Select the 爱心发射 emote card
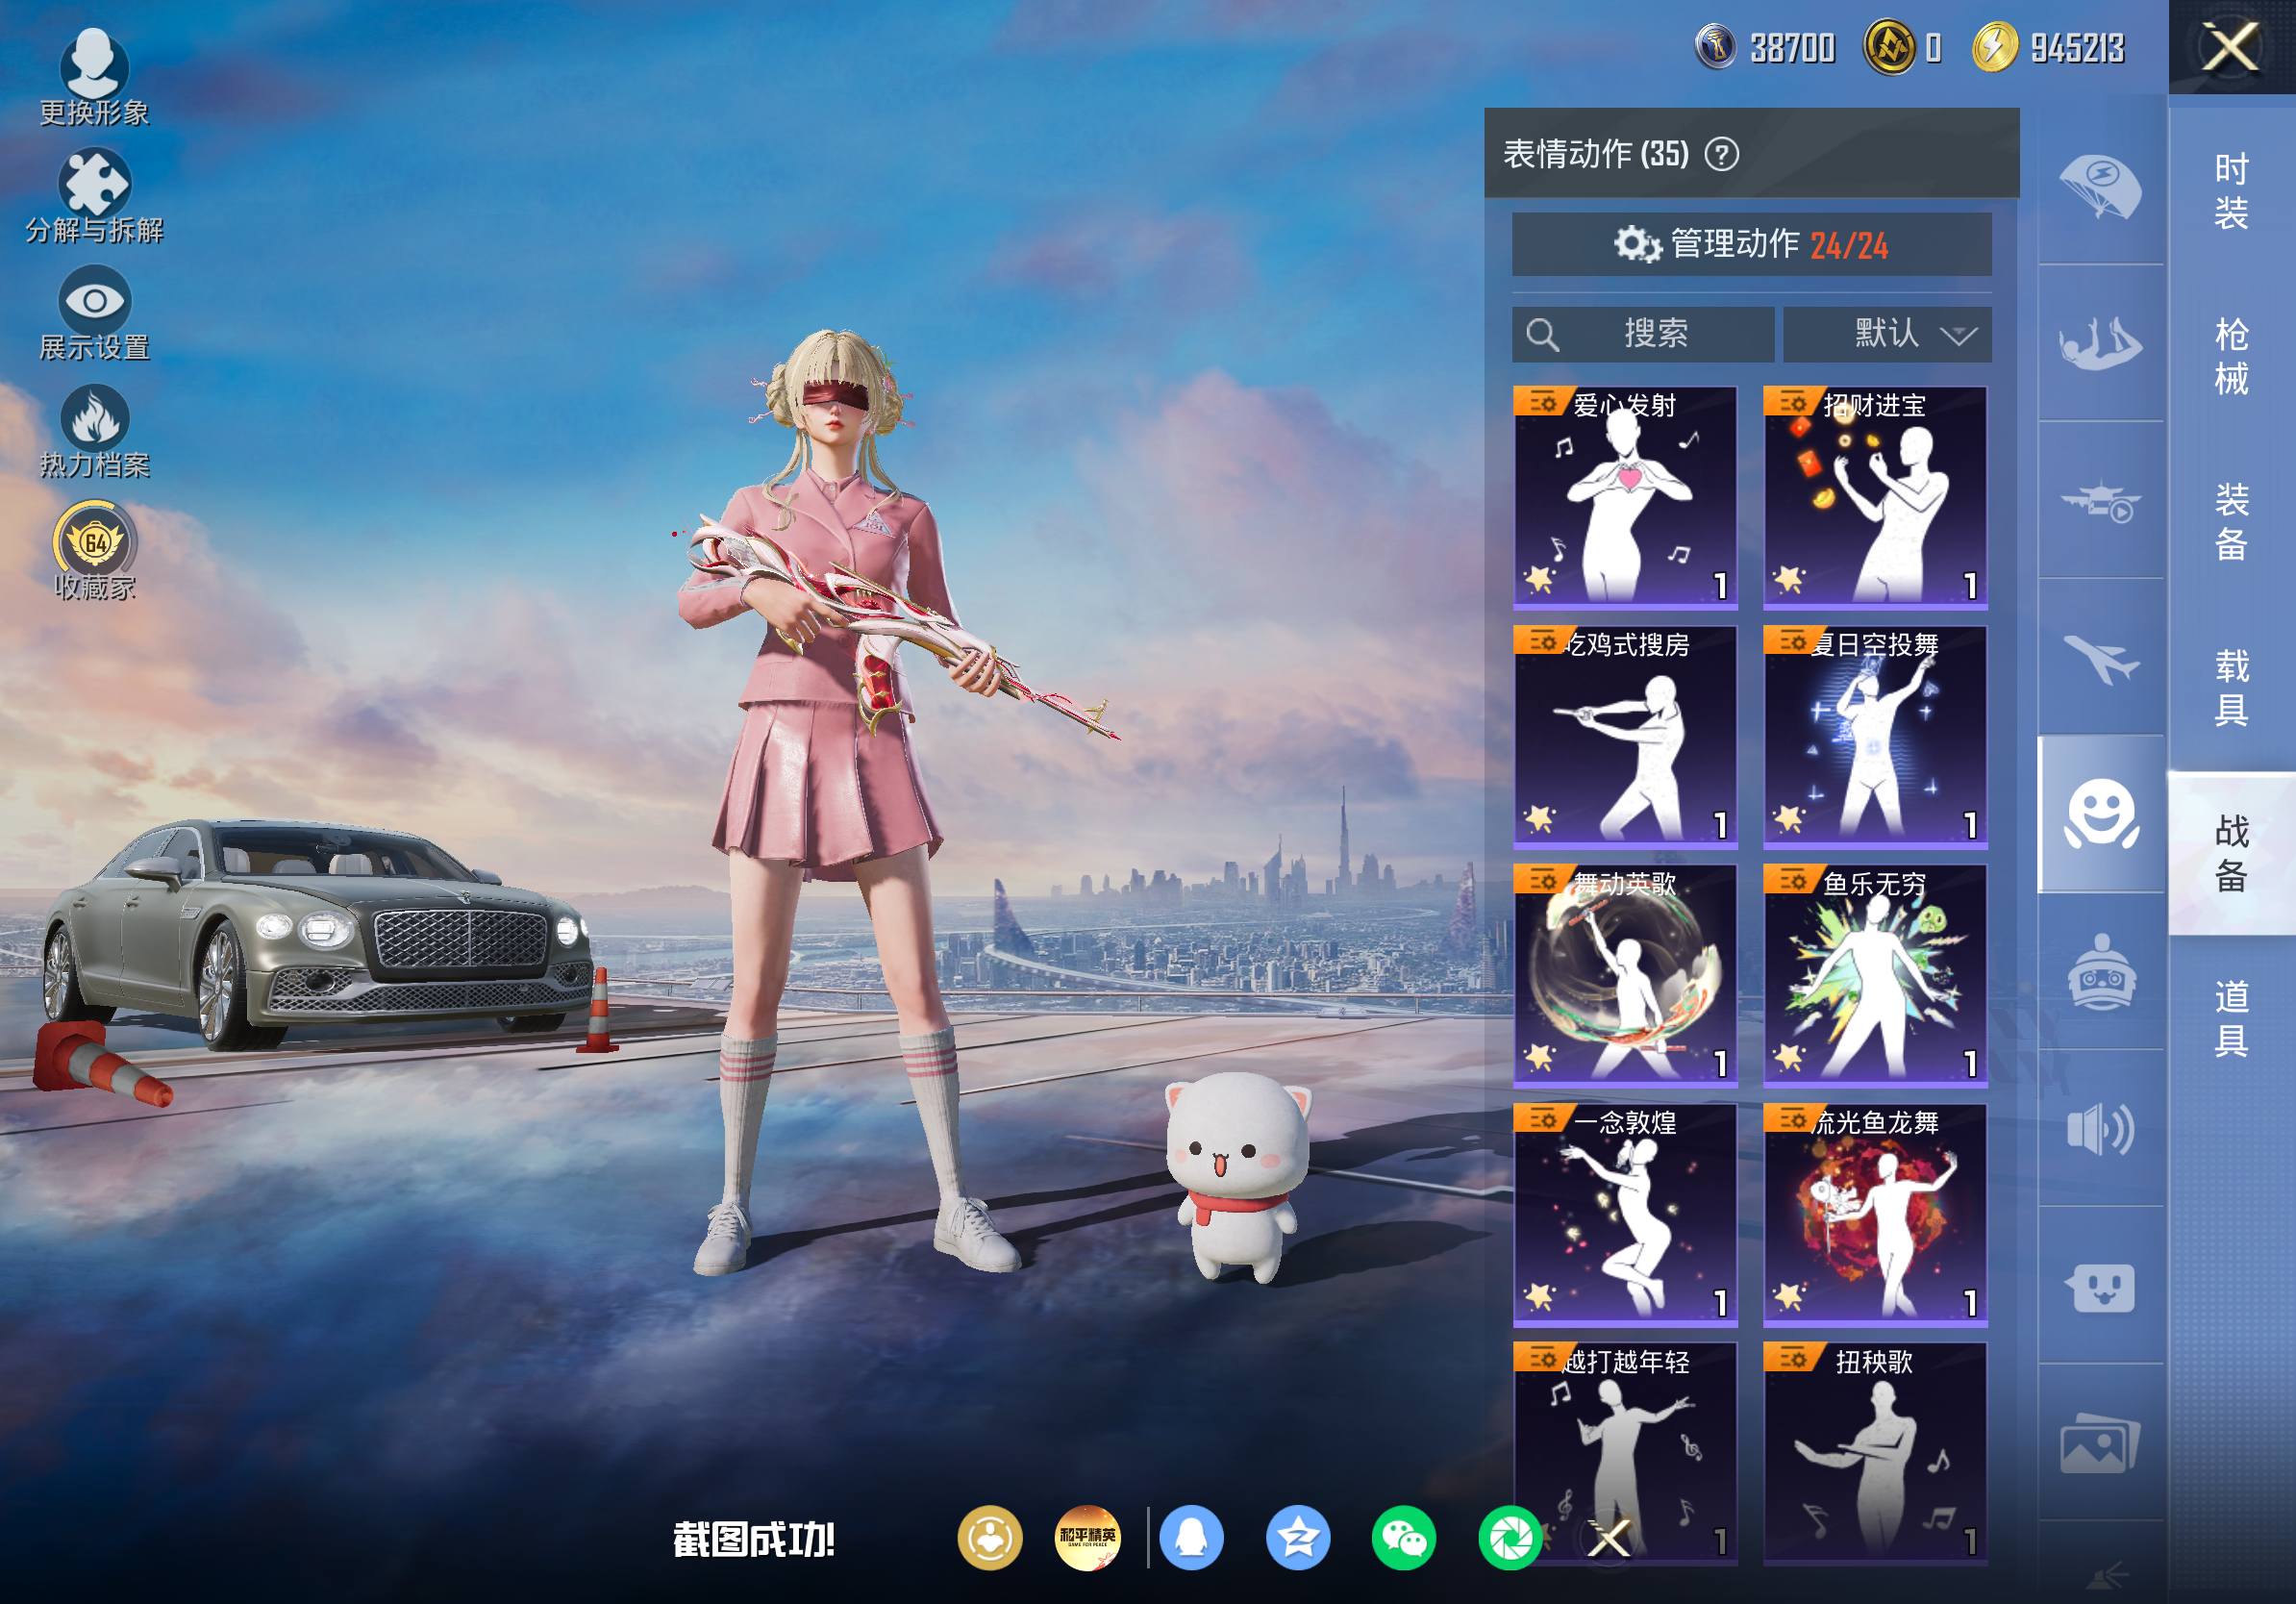Image resolution: width=2296 pixels, height=1604 pixels. coord(1625,497)
